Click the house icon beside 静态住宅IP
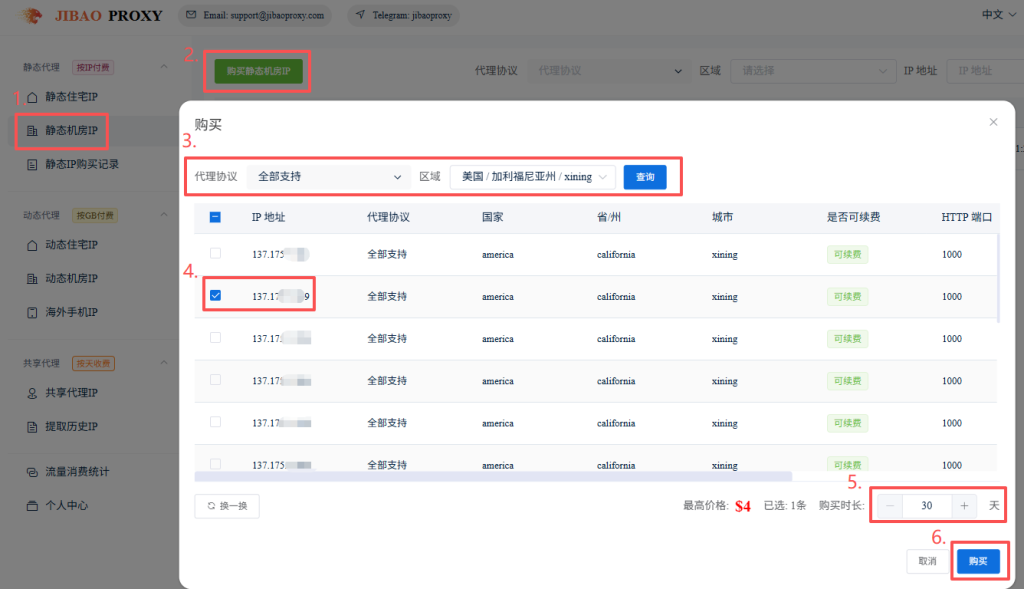1024x589 pixels. point(32,97)
